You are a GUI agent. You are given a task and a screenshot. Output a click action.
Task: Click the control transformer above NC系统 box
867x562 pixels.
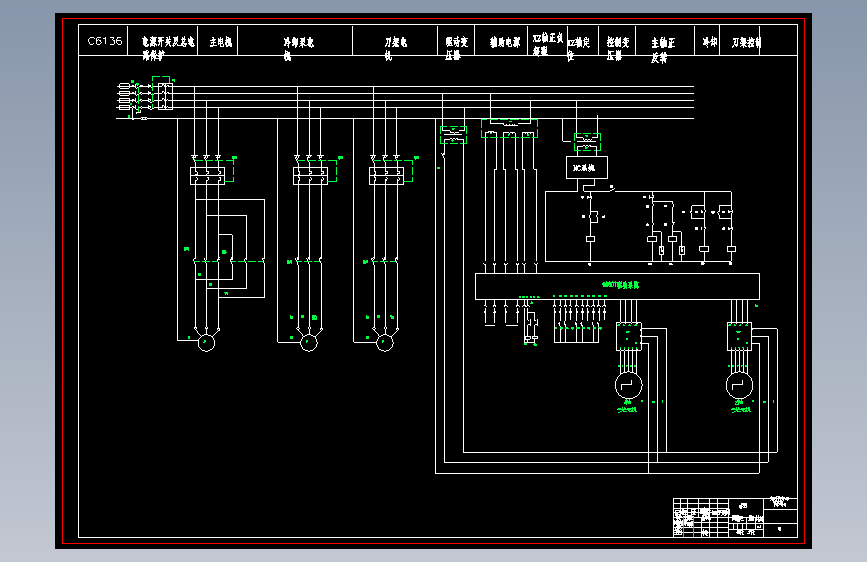click(587, 142)
